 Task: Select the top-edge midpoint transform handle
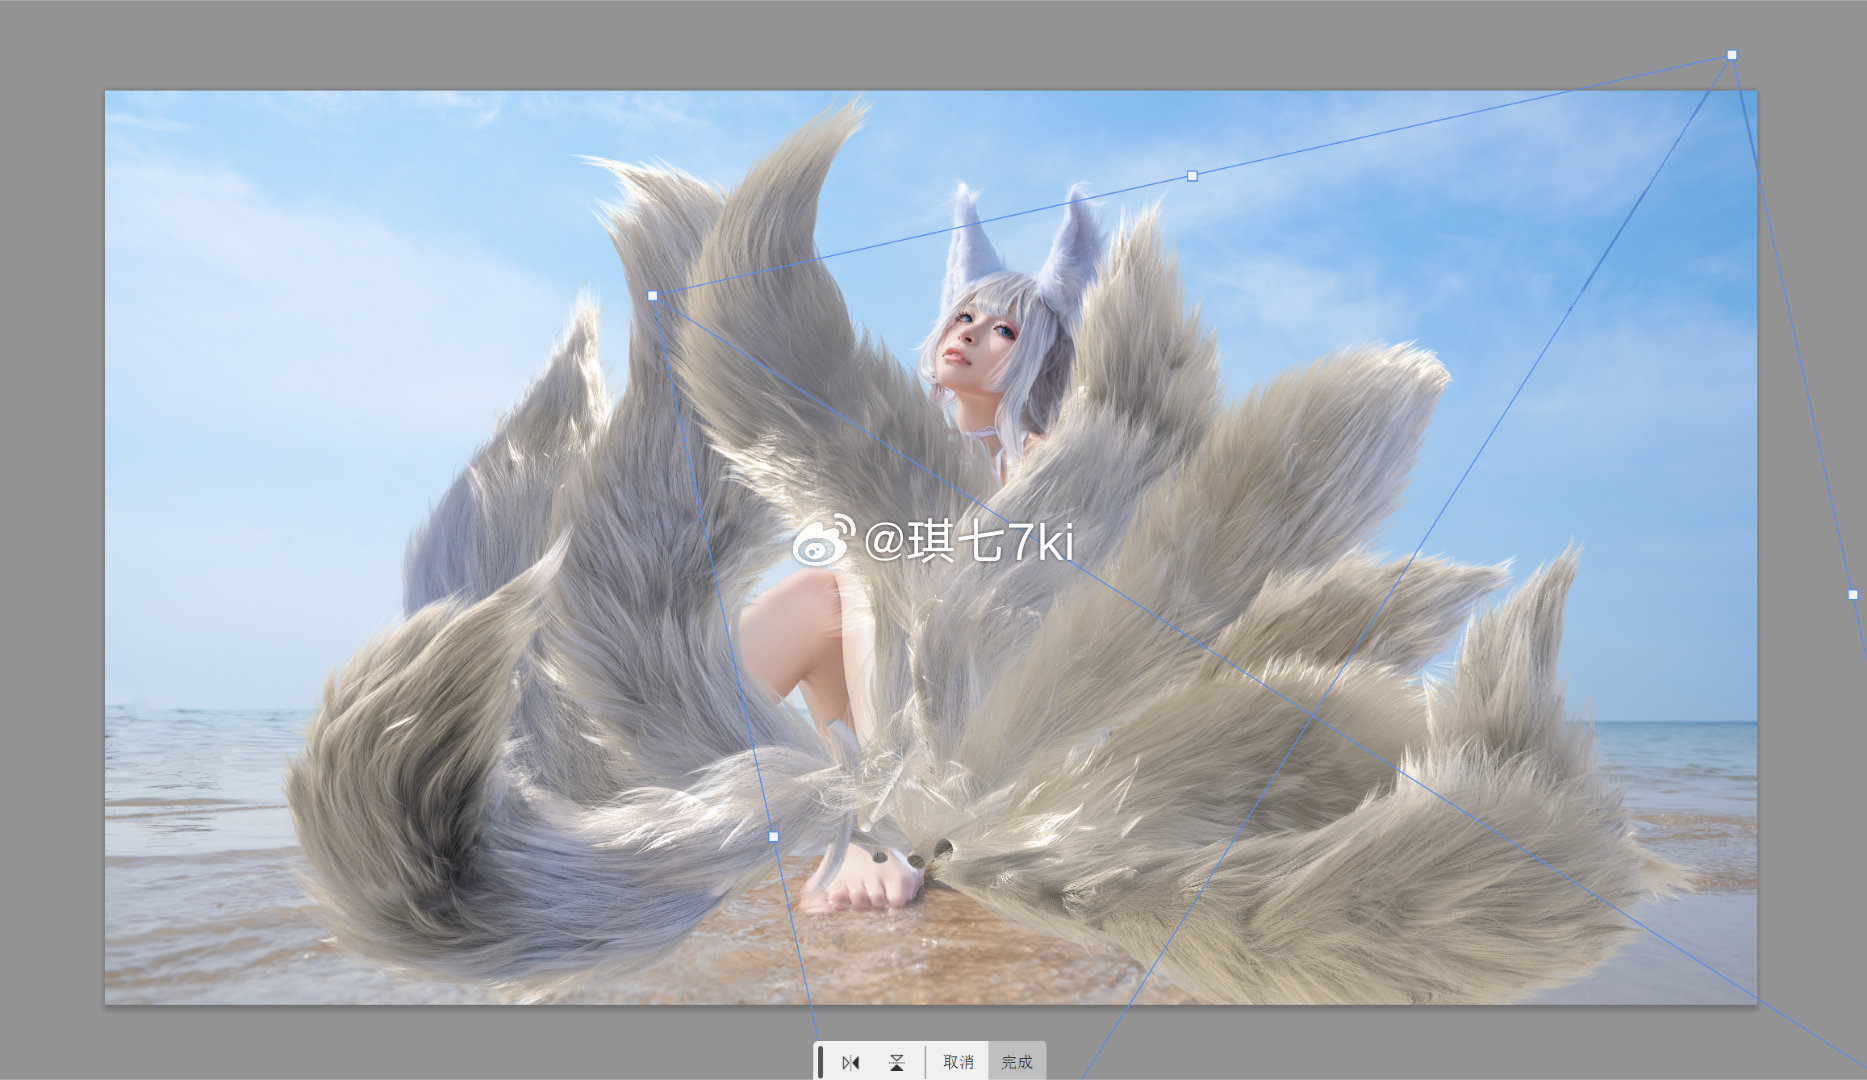pyautogui.click(x=1192, y=176)
